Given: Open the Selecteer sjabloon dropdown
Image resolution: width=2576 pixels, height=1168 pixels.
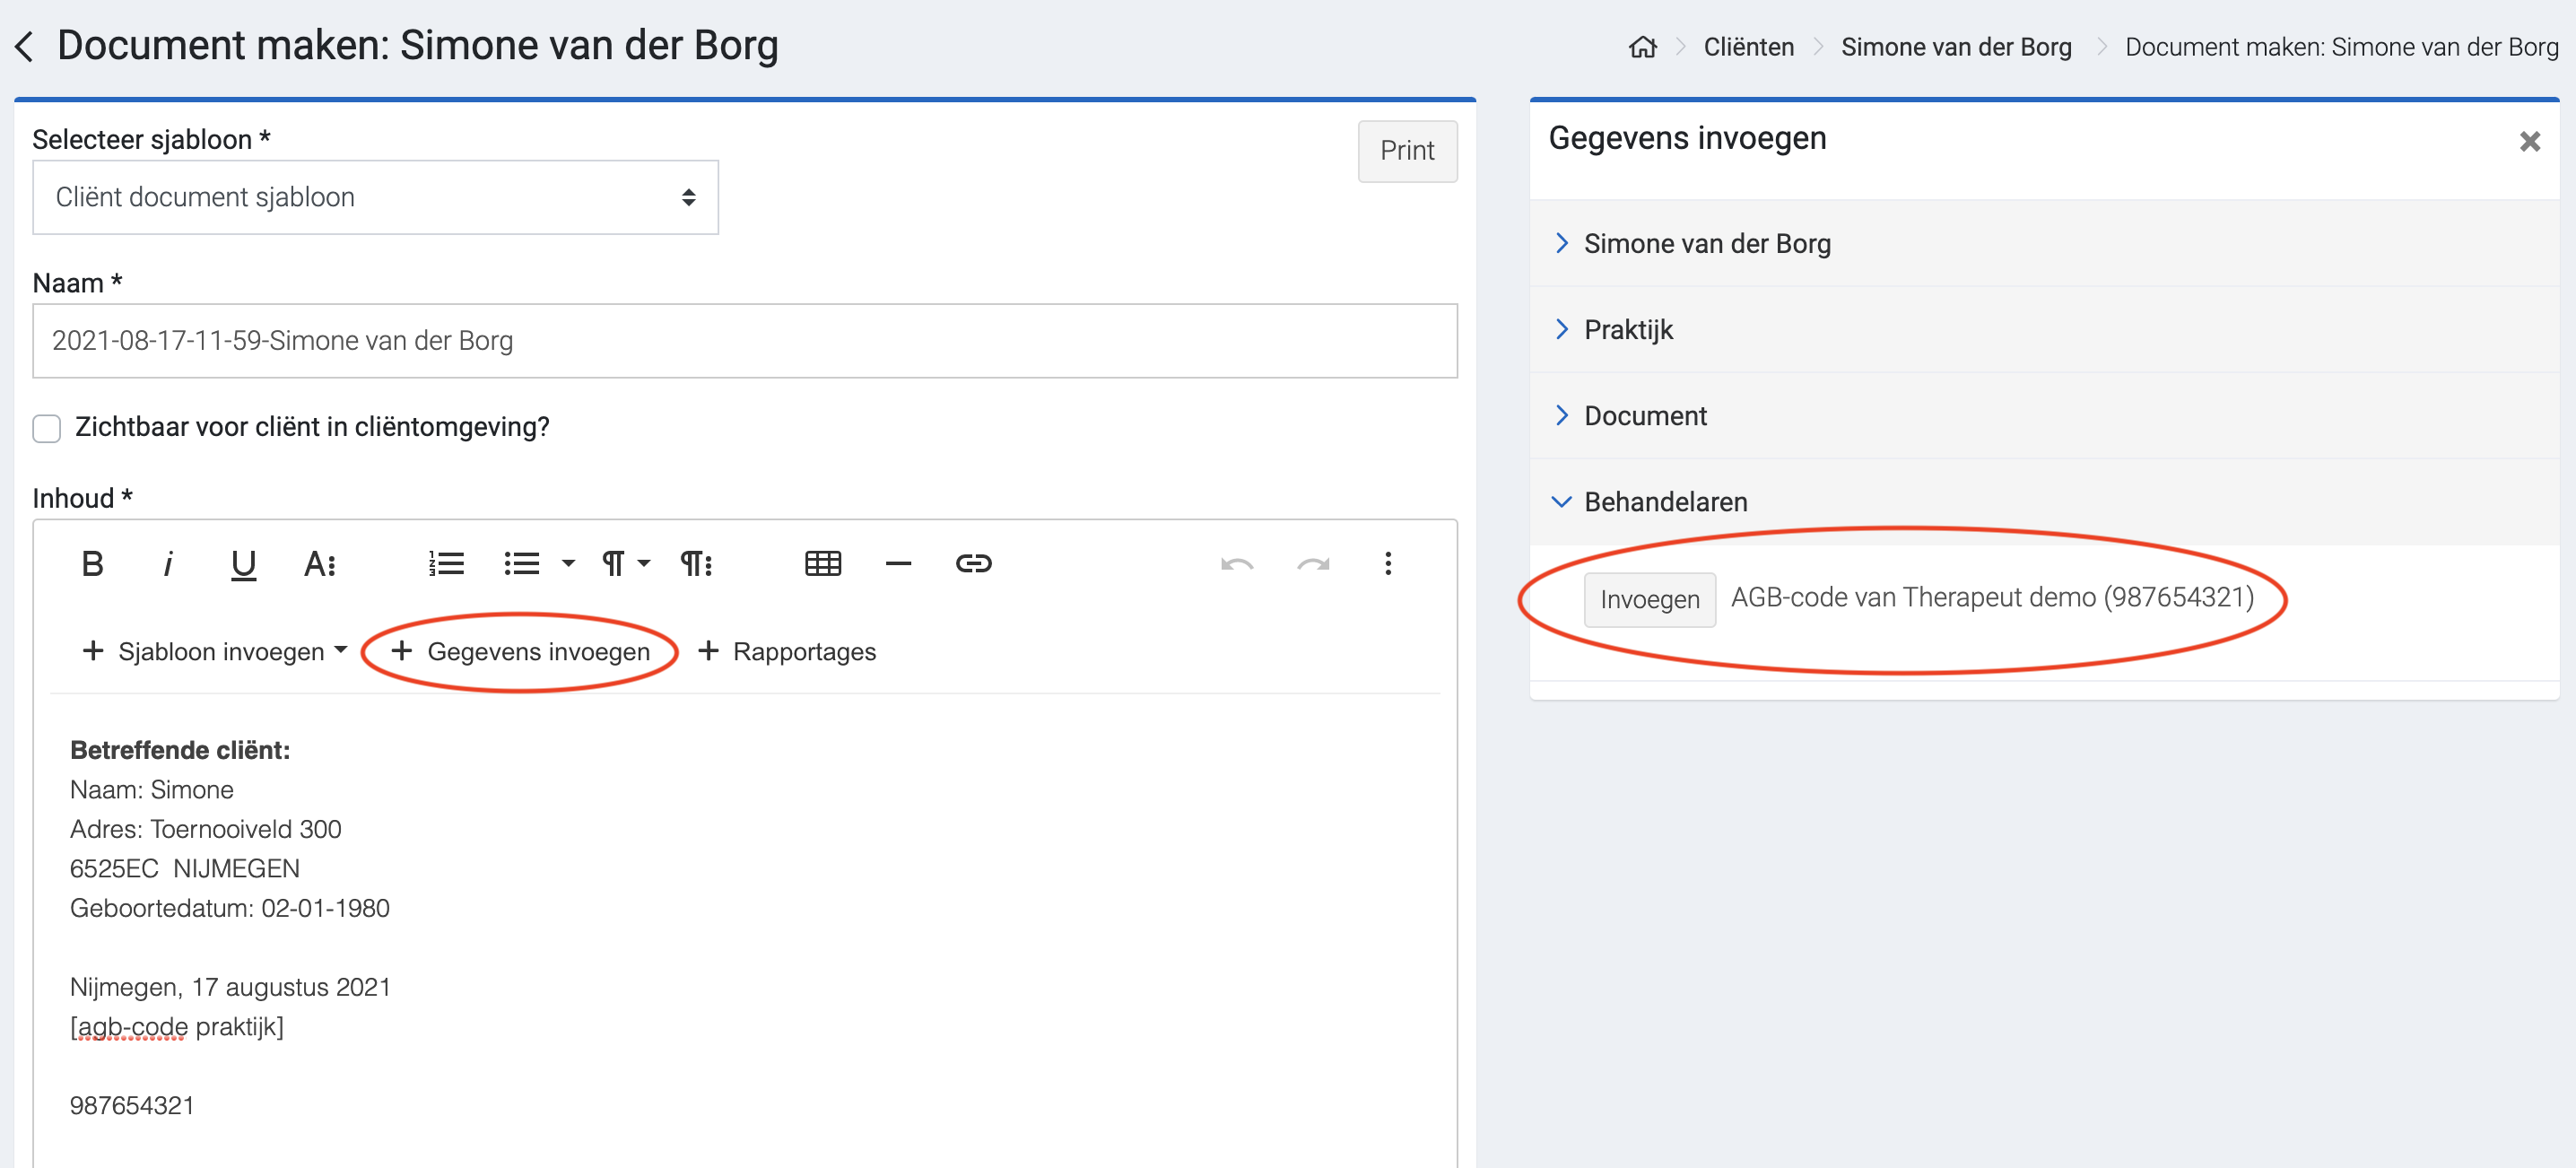Looking at the screenshot, I should [375, 197].
